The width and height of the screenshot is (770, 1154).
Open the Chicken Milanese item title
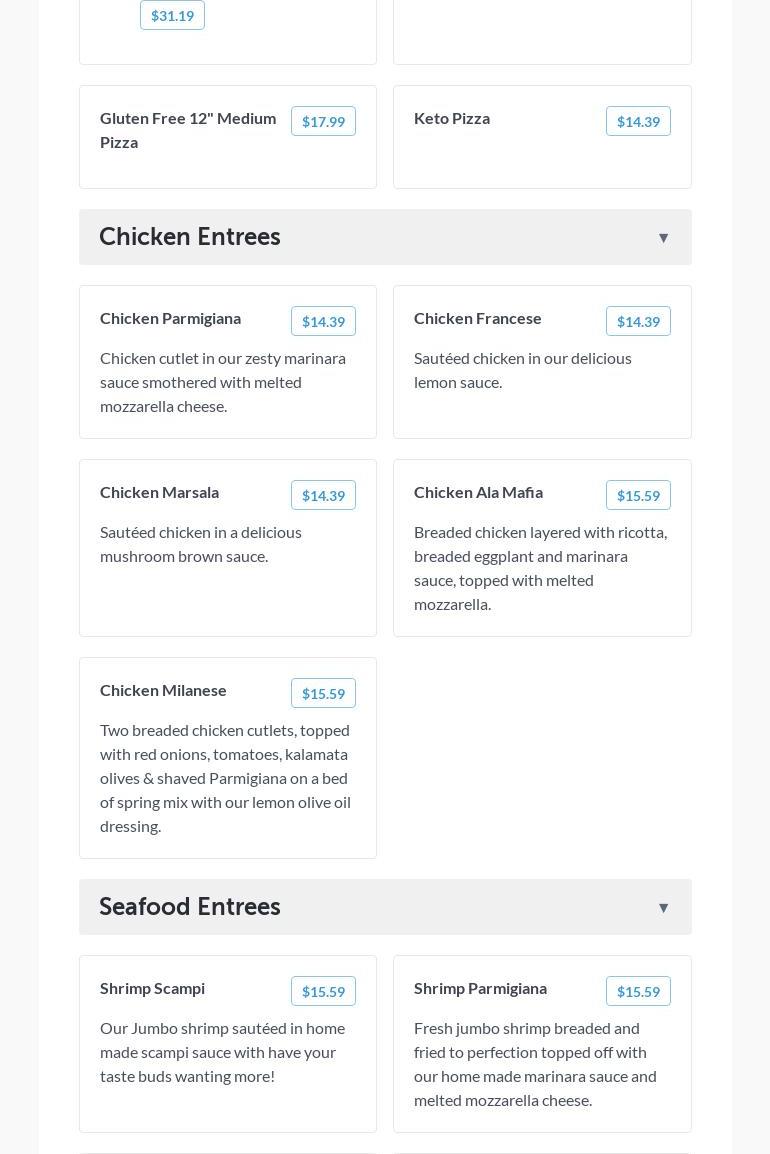point(163,690)
